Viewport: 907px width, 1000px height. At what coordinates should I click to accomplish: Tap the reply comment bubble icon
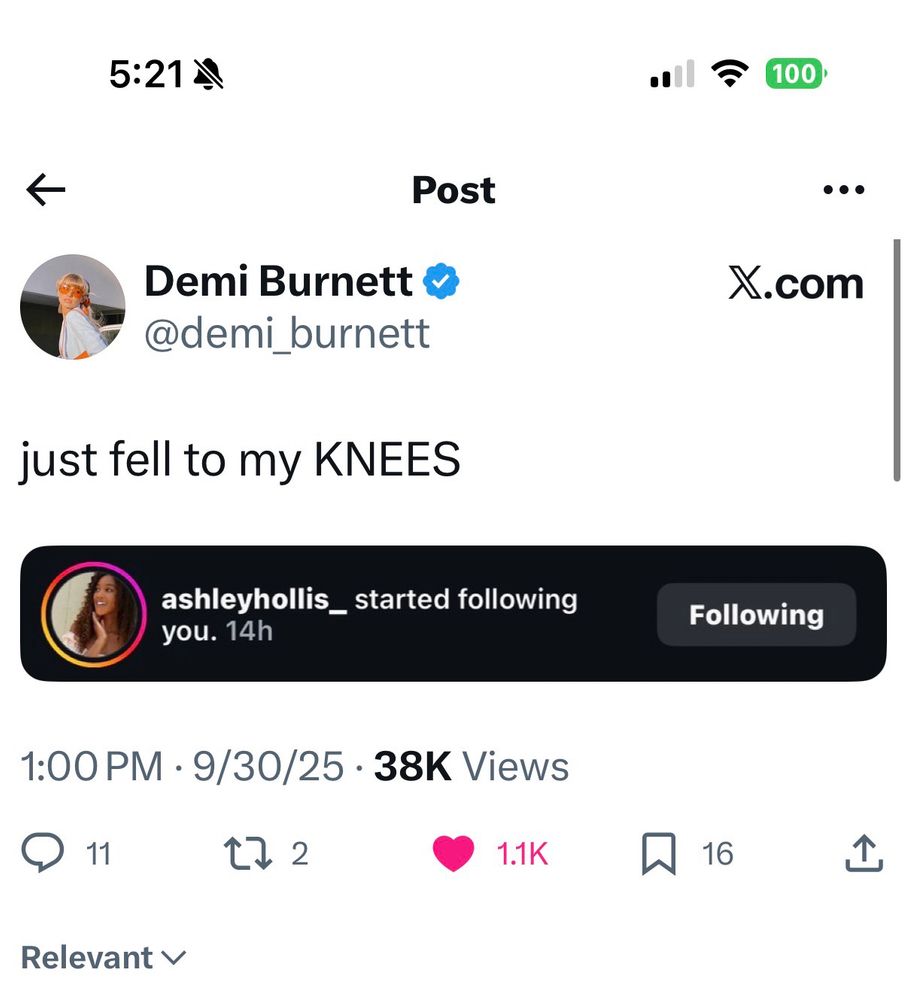[42, 854]
